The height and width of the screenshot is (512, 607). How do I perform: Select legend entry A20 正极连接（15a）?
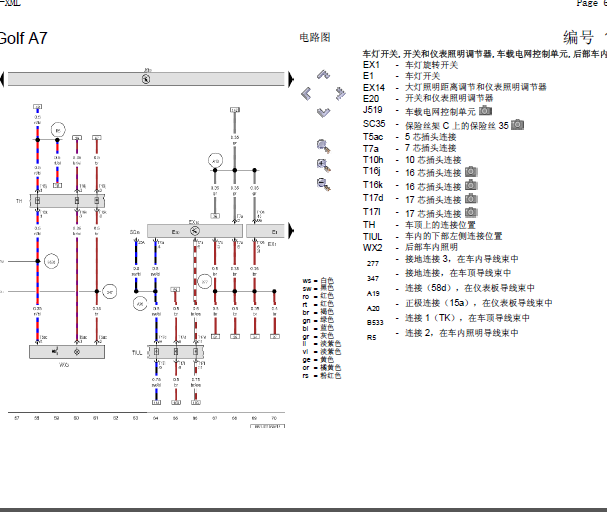pos(459,304)
